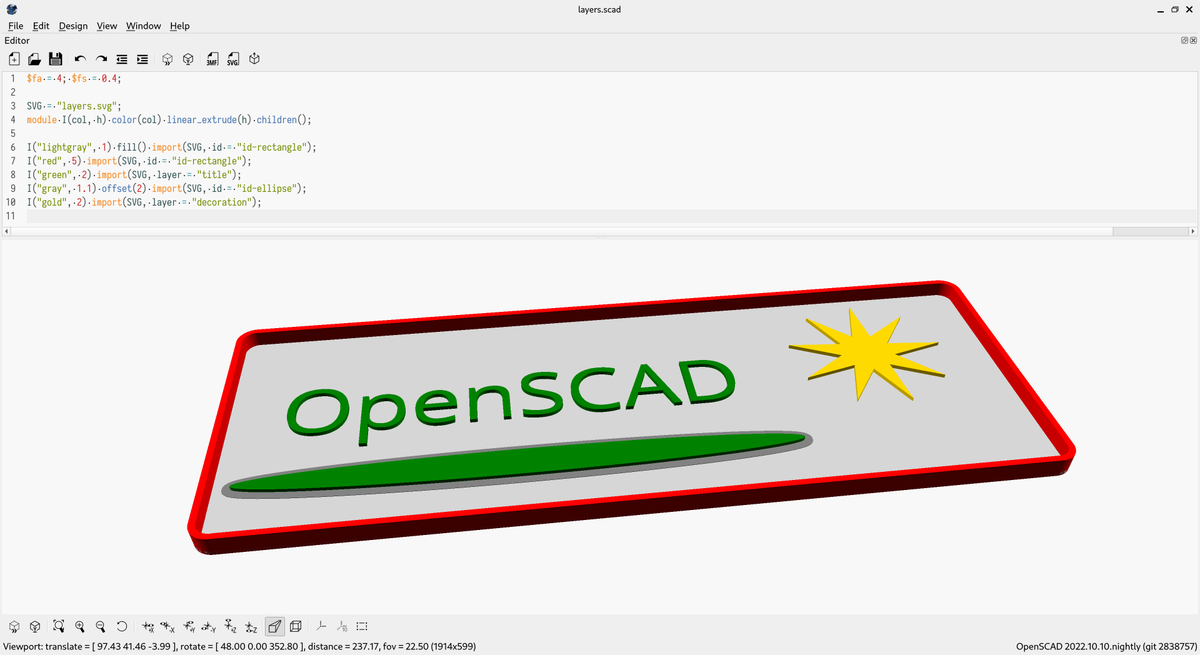
Task: Set view along the +Y axis
Action: 189,627
